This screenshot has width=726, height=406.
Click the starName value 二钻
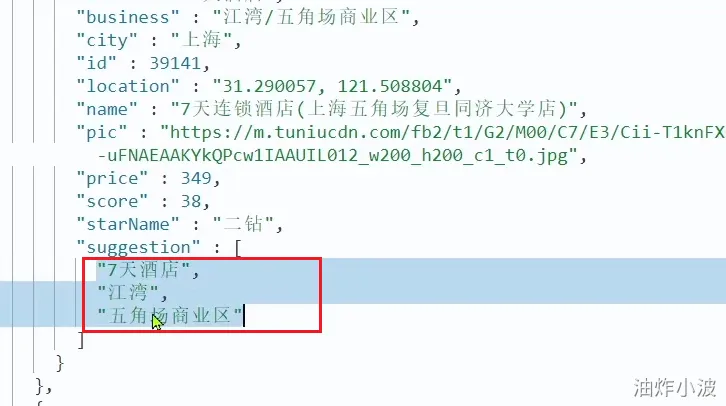[x=243, y=225]
